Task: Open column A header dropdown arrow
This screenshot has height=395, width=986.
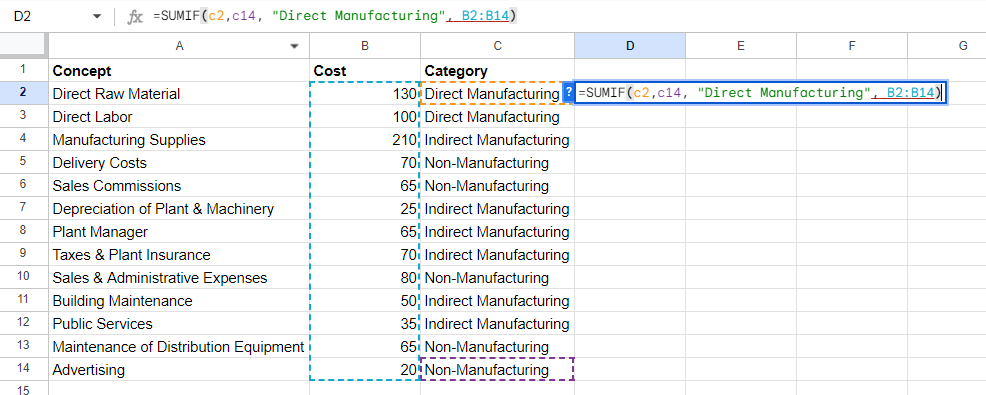Action: click(295, 46)
